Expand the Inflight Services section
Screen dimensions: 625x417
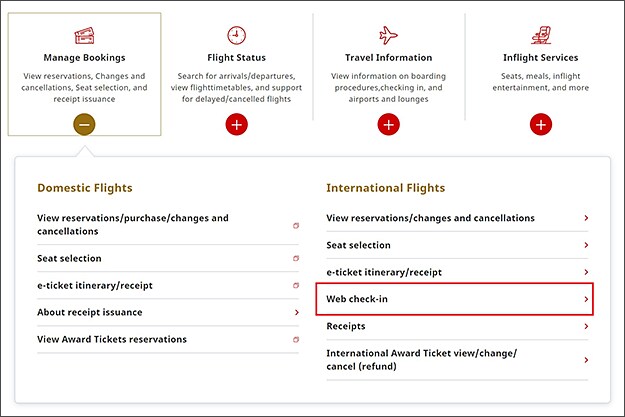(540, 125)
